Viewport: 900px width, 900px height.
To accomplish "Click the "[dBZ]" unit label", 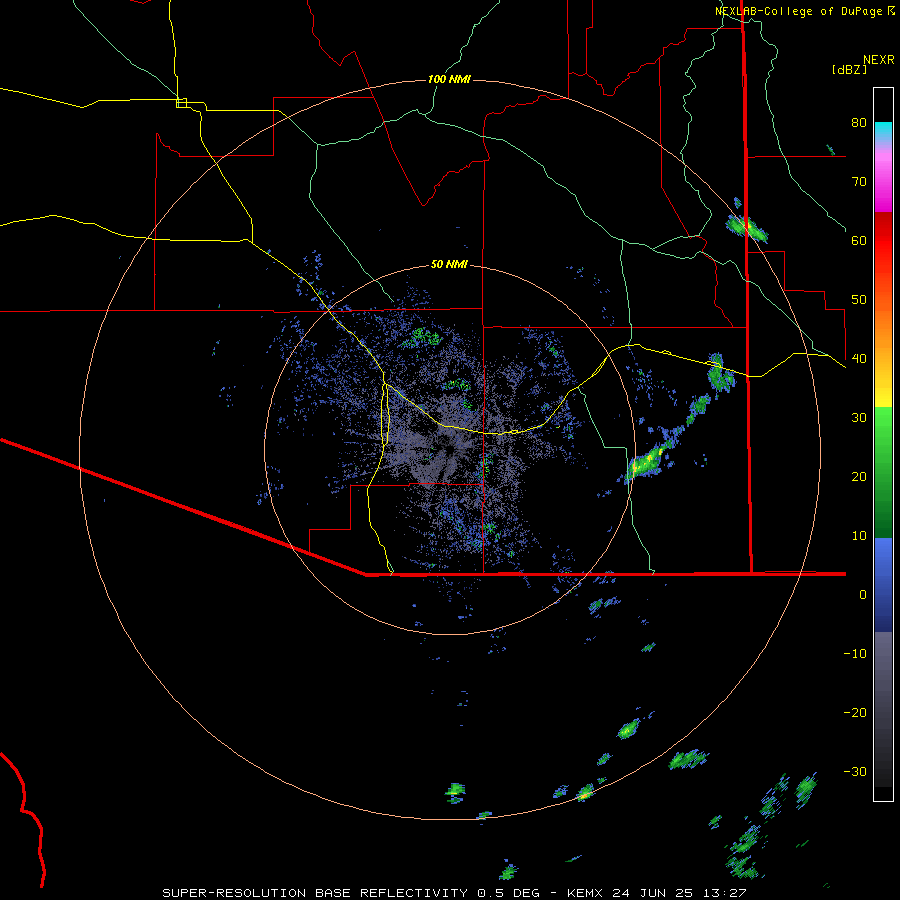I will click(x=849, y=70).
